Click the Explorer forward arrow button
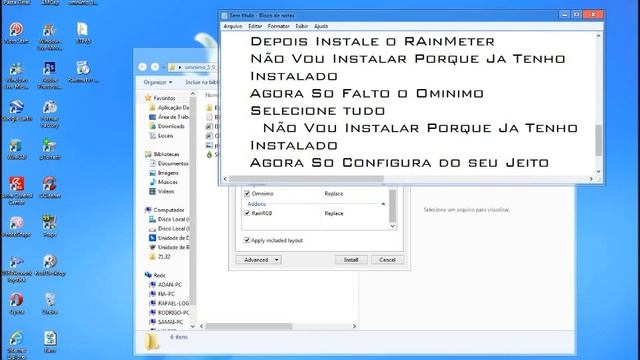640x360 pixels. [155, 67]
